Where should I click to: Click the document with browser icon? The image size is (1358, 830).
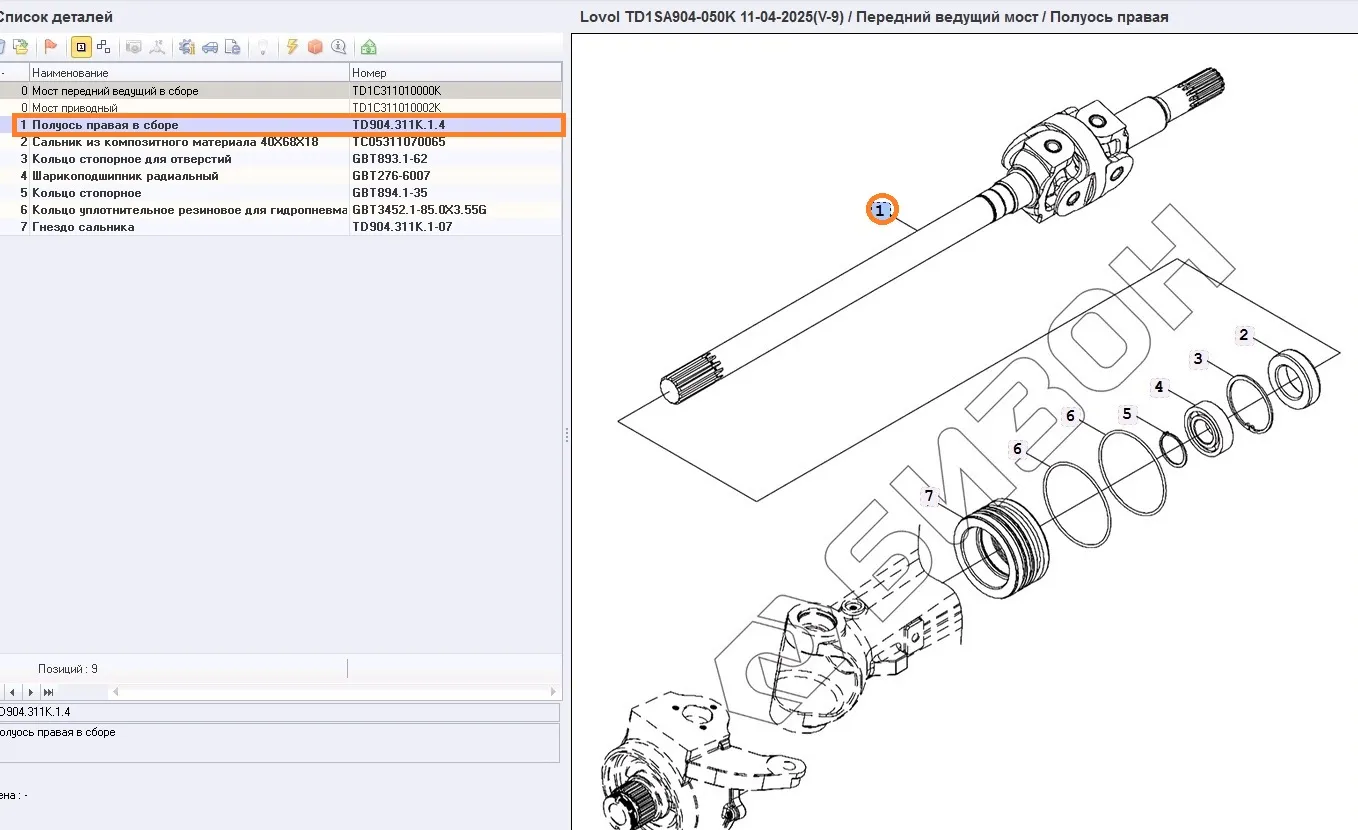(x=232, y=47)
